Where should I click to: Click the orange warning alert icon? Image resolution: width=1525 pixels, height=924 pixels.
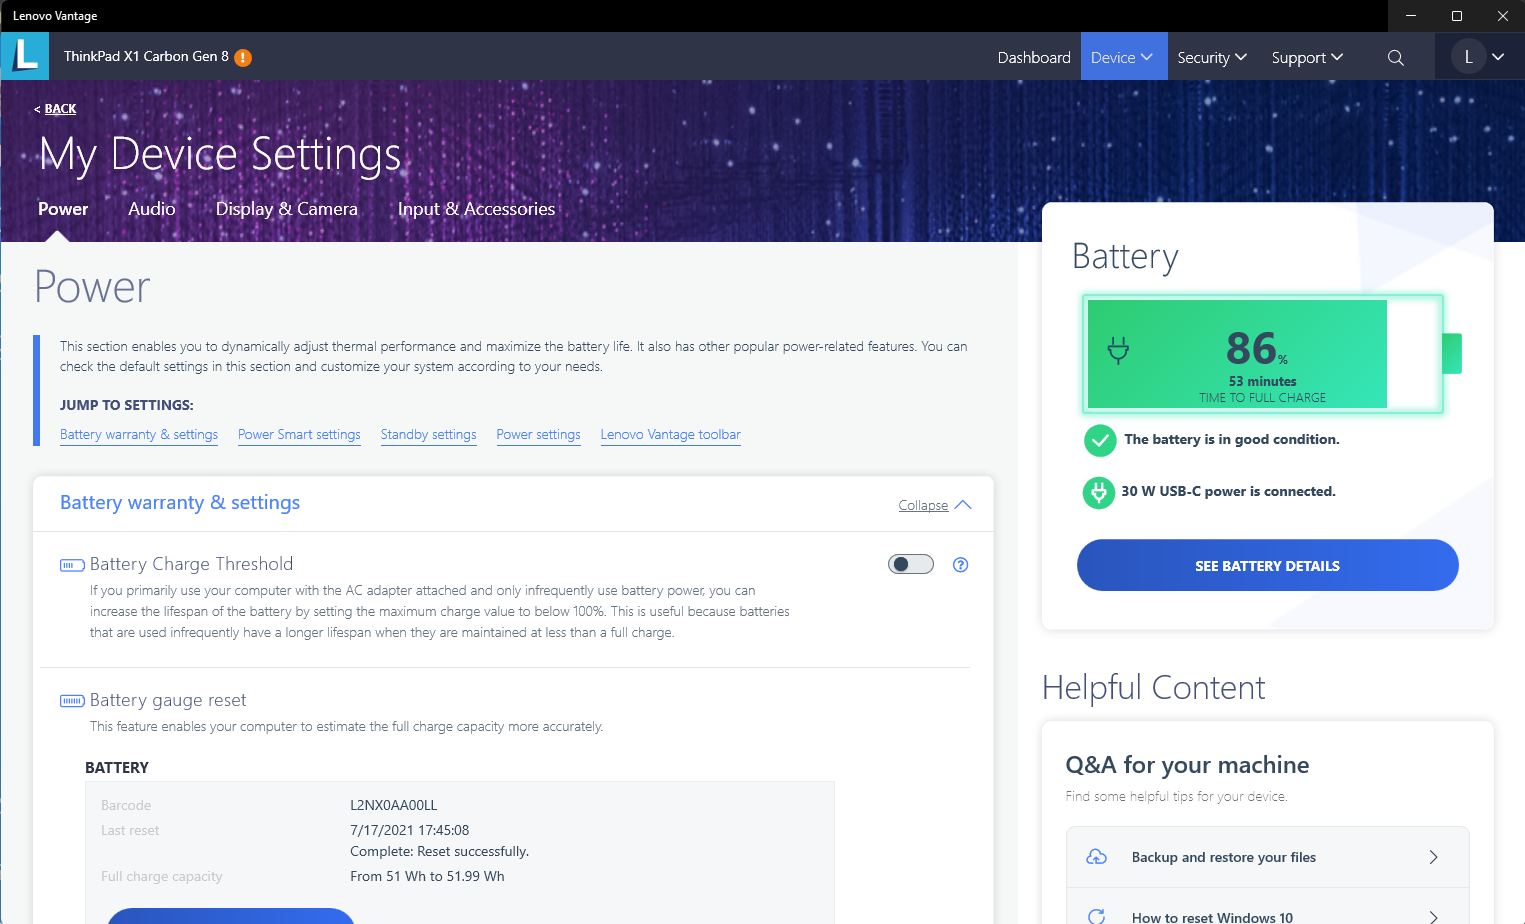(x=243, y=58)
